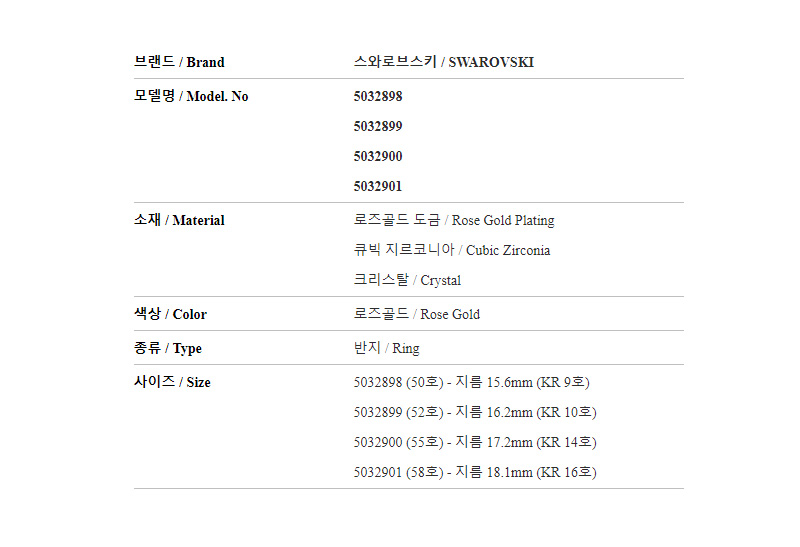Click the Model. No label
800x547 pixels.
(x=191, y=96)
